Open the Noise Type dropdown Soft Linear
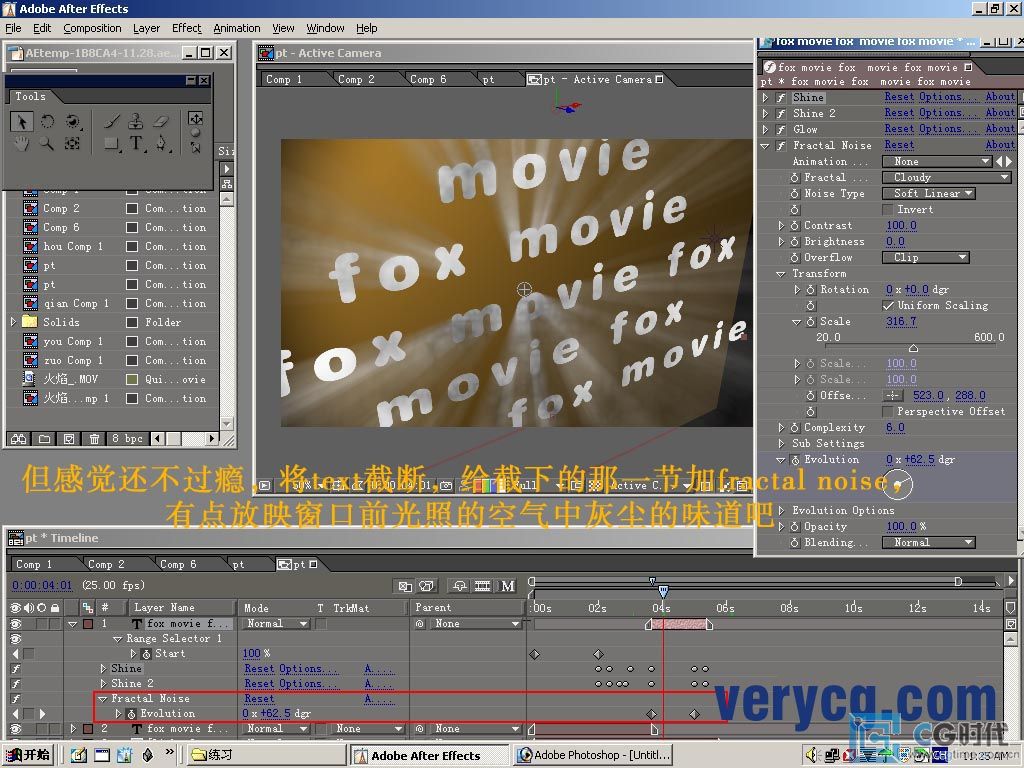Image resolution: width=1024 pixels, height=768 pixels. (x=929, y=193)
